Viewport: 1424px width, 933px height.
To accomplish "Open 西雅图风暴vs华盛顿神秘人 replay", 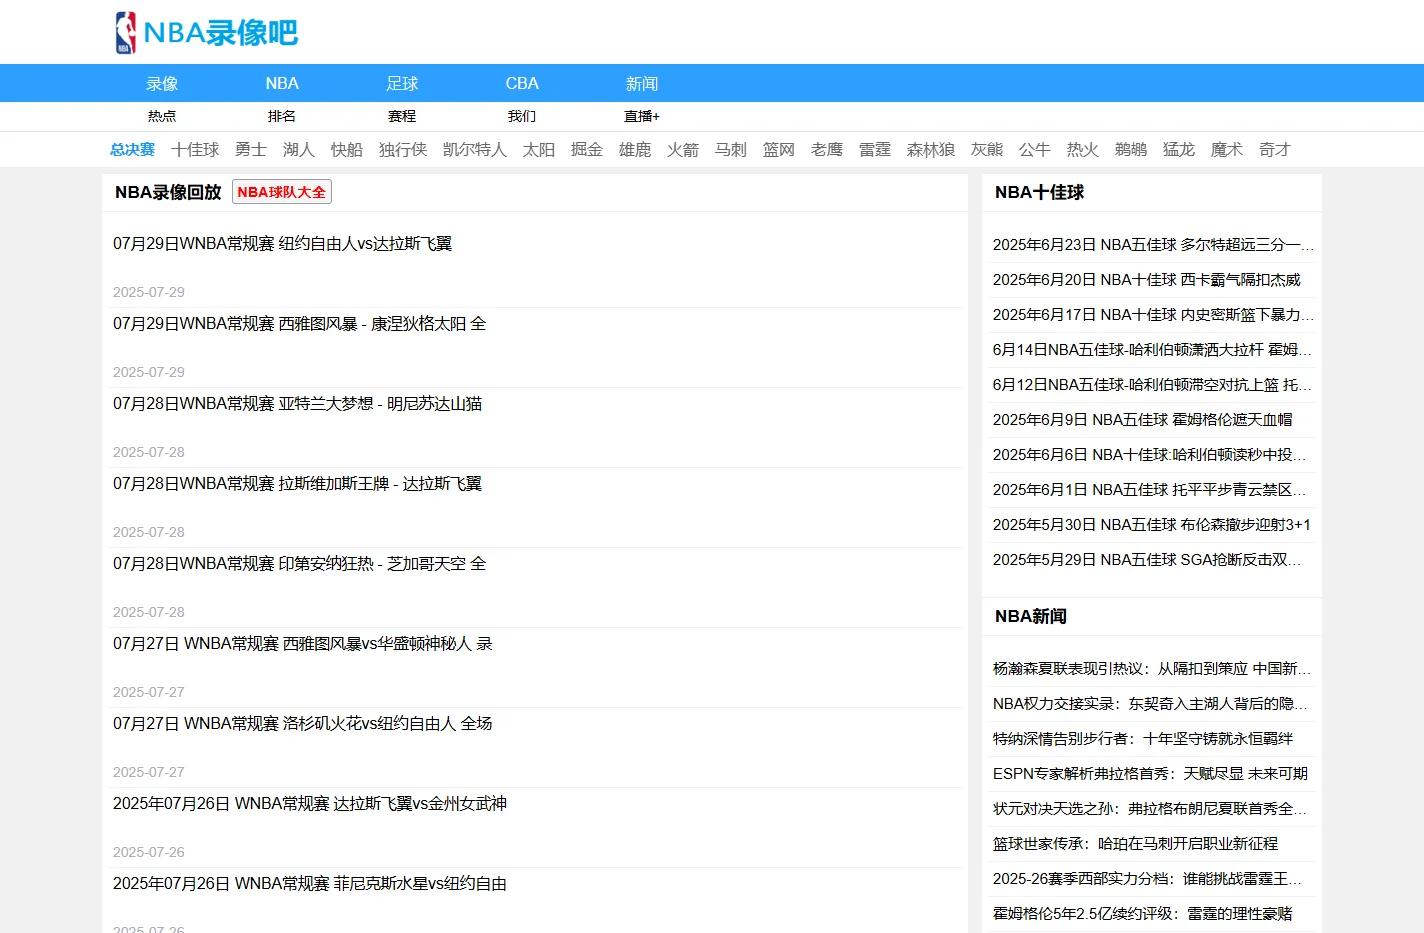I will (303, 644).
